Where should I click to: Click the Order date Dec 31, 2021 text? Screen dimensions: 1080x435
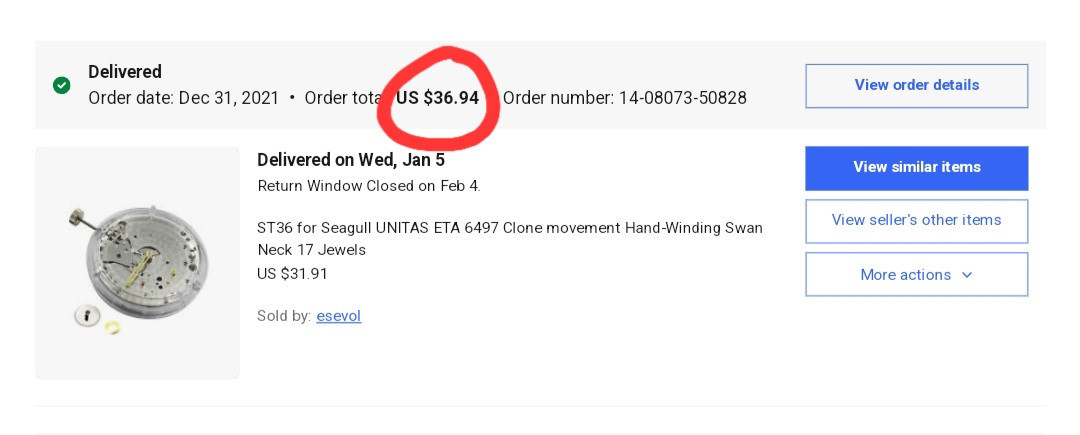point(183,98)
